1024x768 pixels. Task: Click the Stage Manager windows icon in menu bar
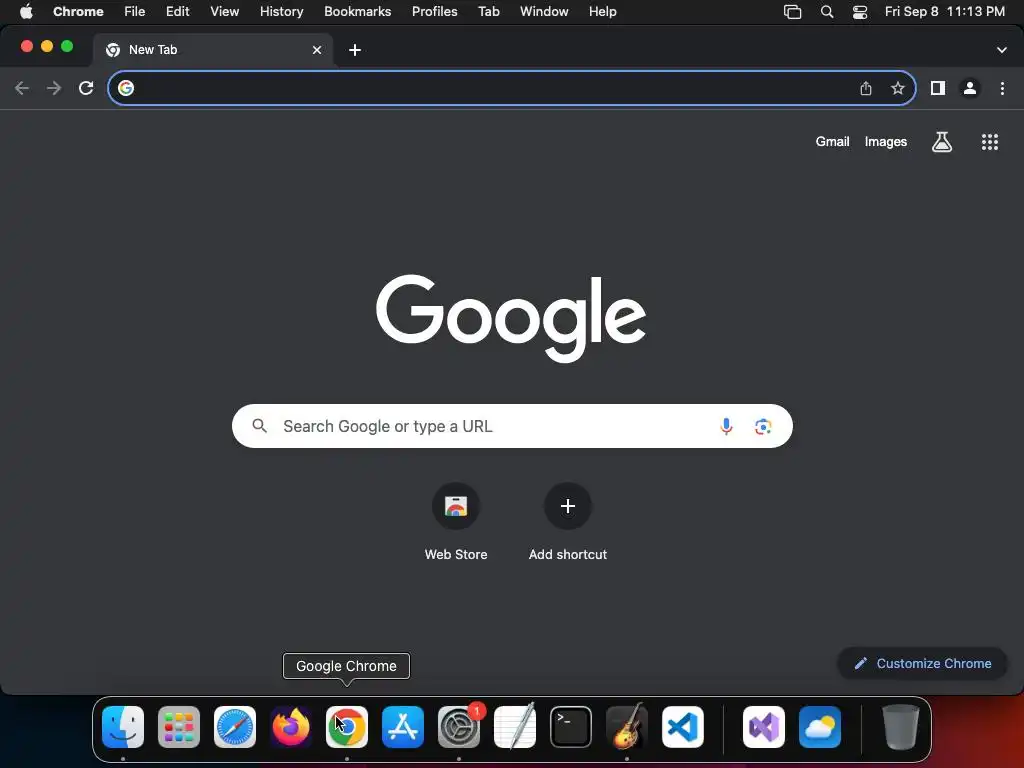(x=792, y=12)
